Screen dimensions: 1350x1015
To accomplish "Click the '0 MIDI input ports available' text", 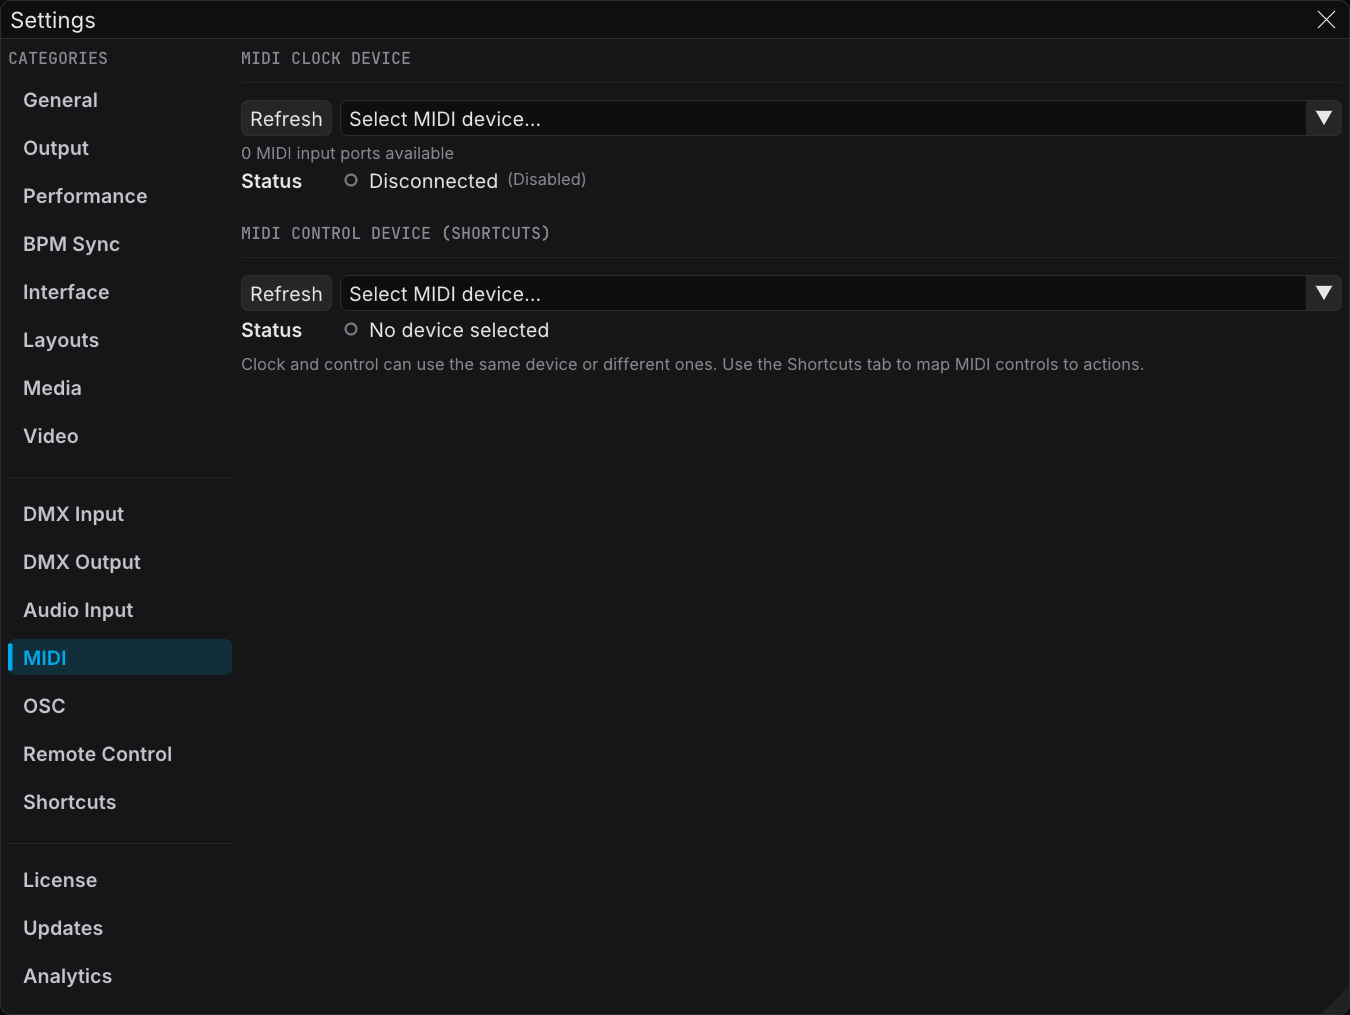I will 347,154.
